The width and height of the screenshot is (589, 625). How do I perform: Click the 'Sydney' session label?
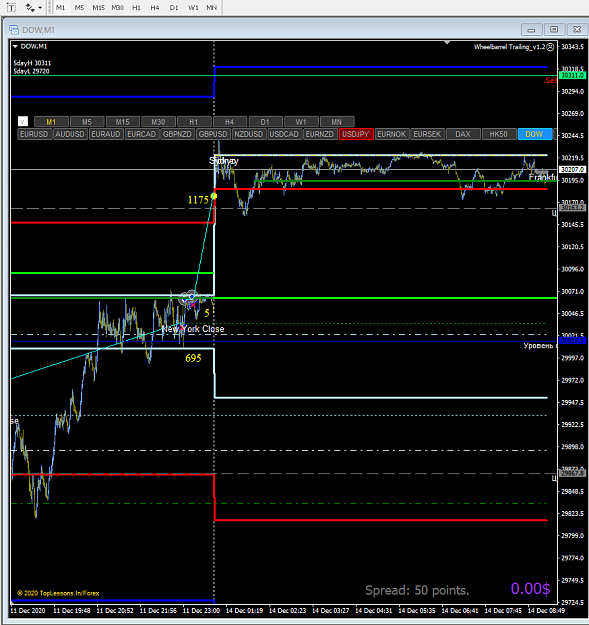point(224,161)
